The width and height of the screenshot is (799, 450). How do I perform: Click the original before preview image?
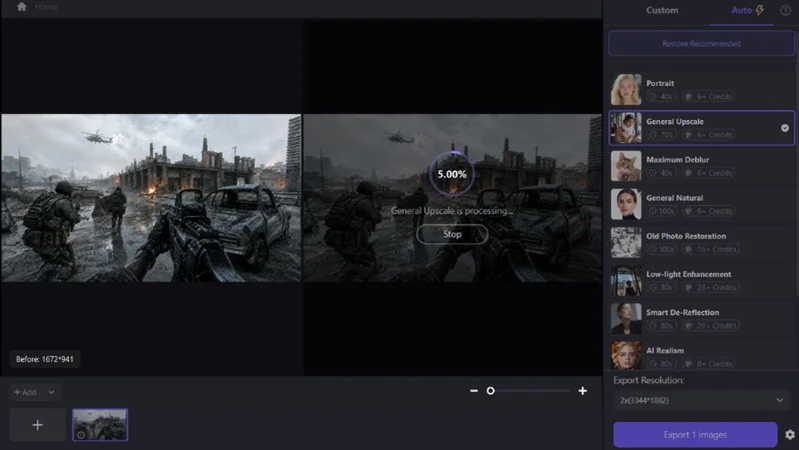pos(151,198)
